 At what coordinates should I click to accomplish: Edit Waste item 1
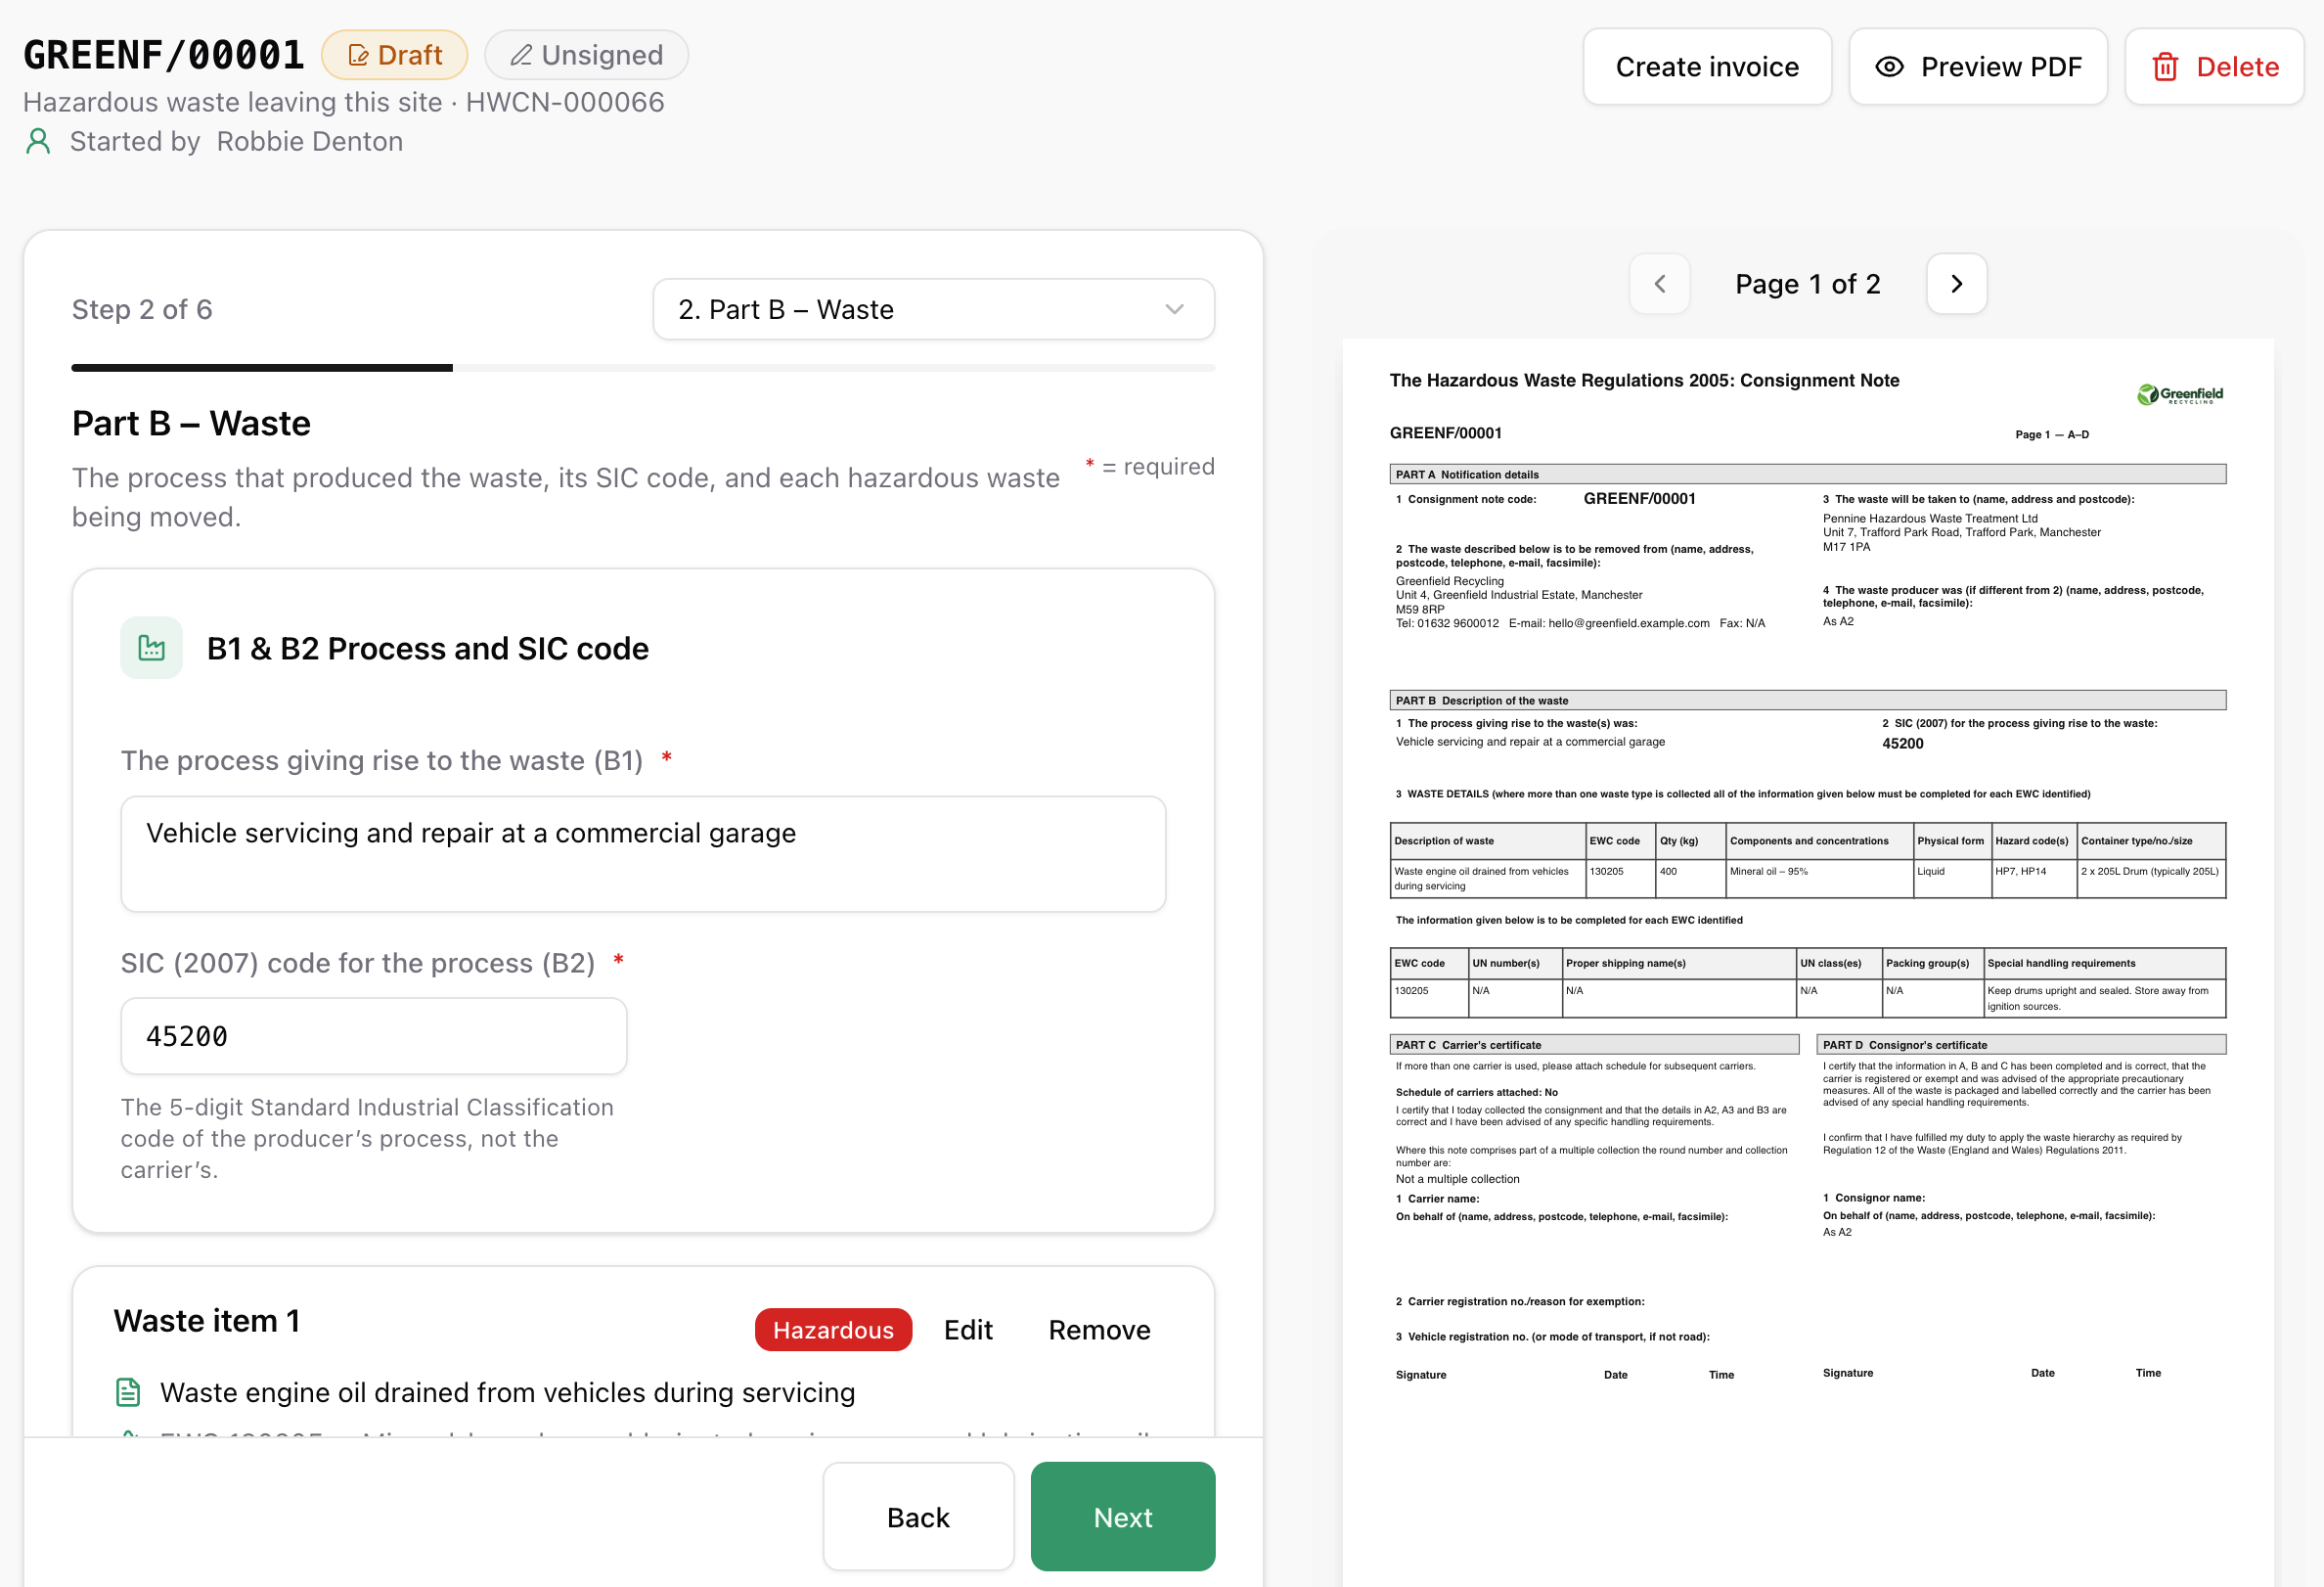968,1330
